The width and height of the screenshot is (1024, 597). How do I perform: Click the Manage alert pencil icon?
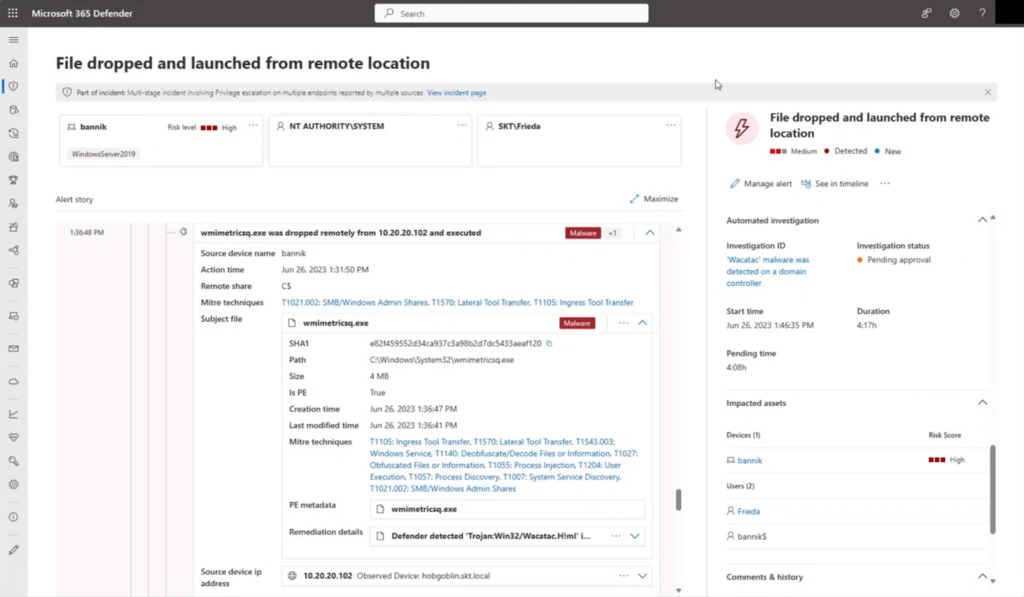coord(735,183)
